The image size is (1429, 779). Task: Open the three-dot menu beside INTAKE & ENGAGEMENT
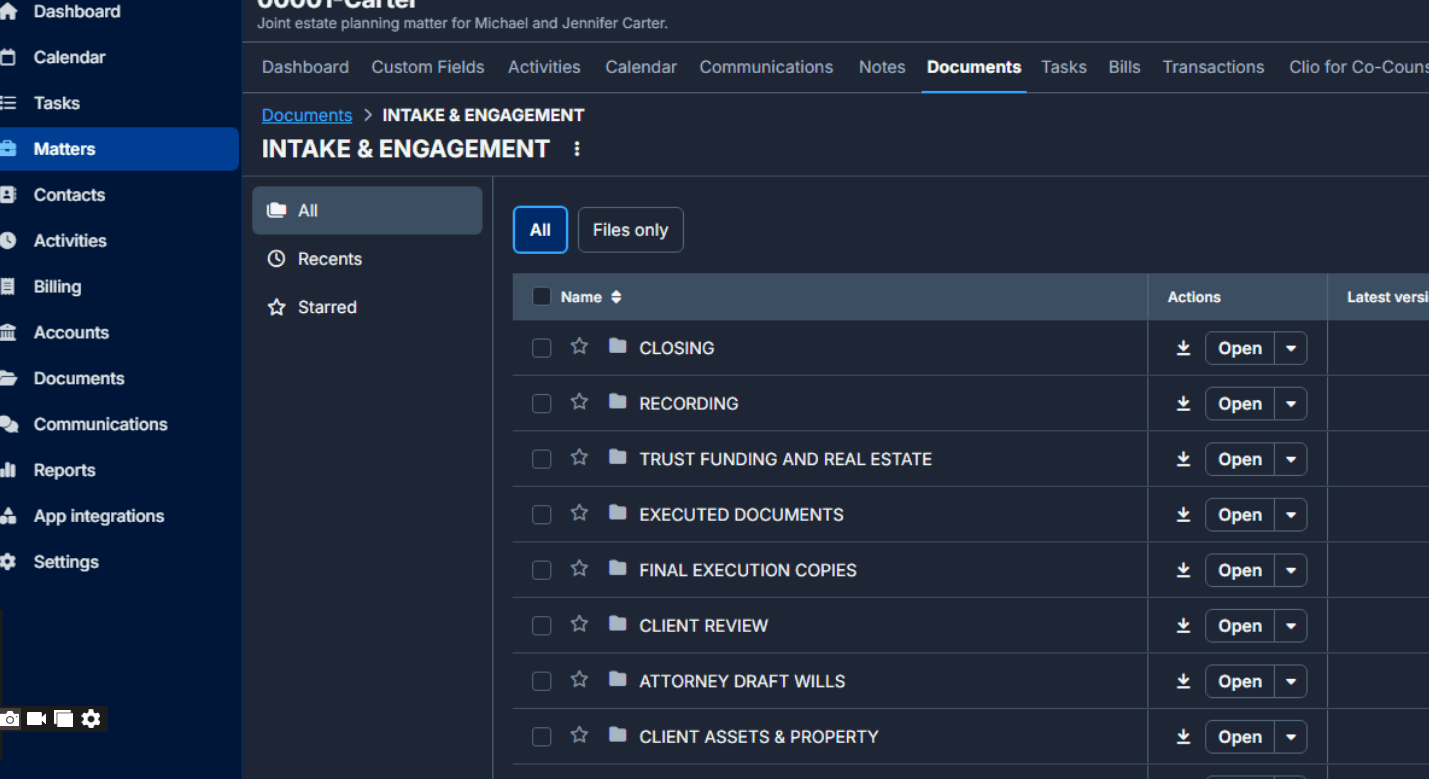pyautogui.click(x=576, y=149)
